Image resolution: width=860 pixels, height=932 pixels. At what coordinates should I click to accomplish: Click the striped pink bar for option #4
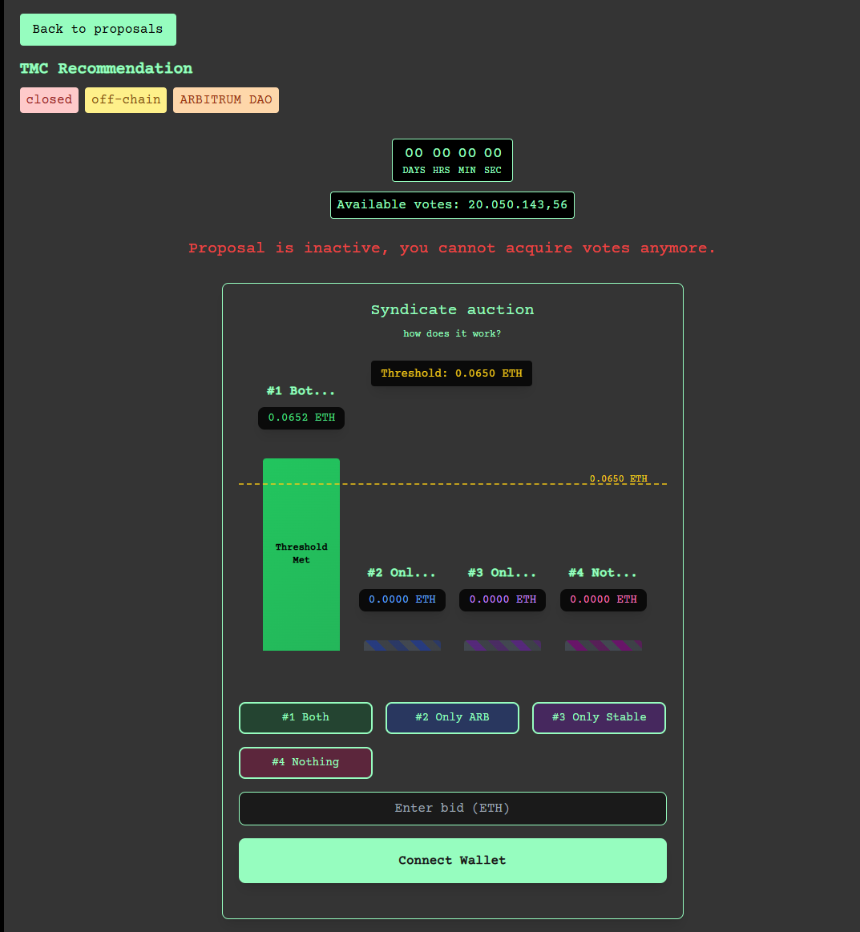603,646
